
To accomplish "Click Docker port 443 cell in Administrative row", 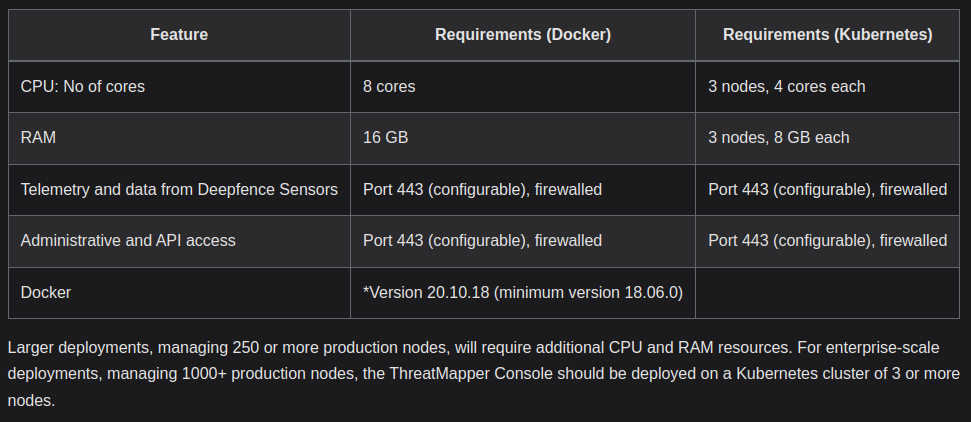I will [523, 241].
